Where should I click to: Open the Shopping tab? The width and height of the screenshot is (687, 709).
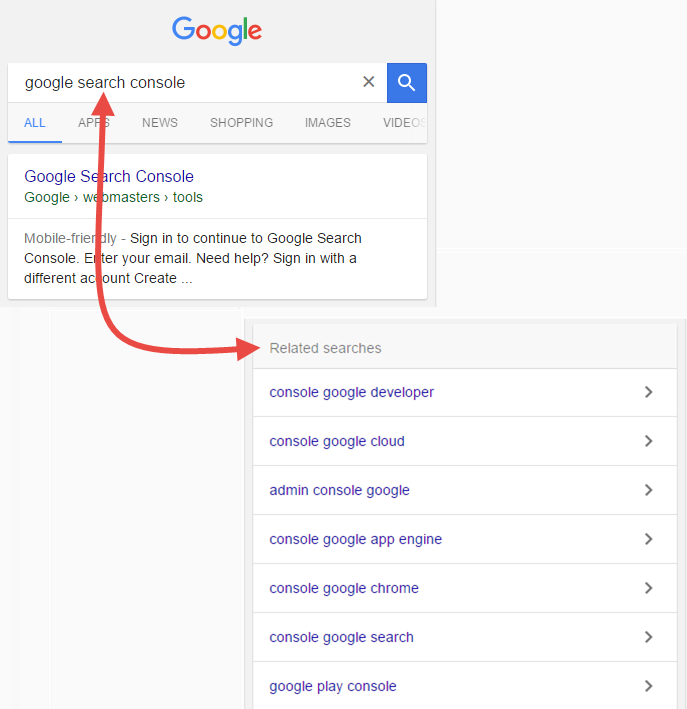point(241,123)
